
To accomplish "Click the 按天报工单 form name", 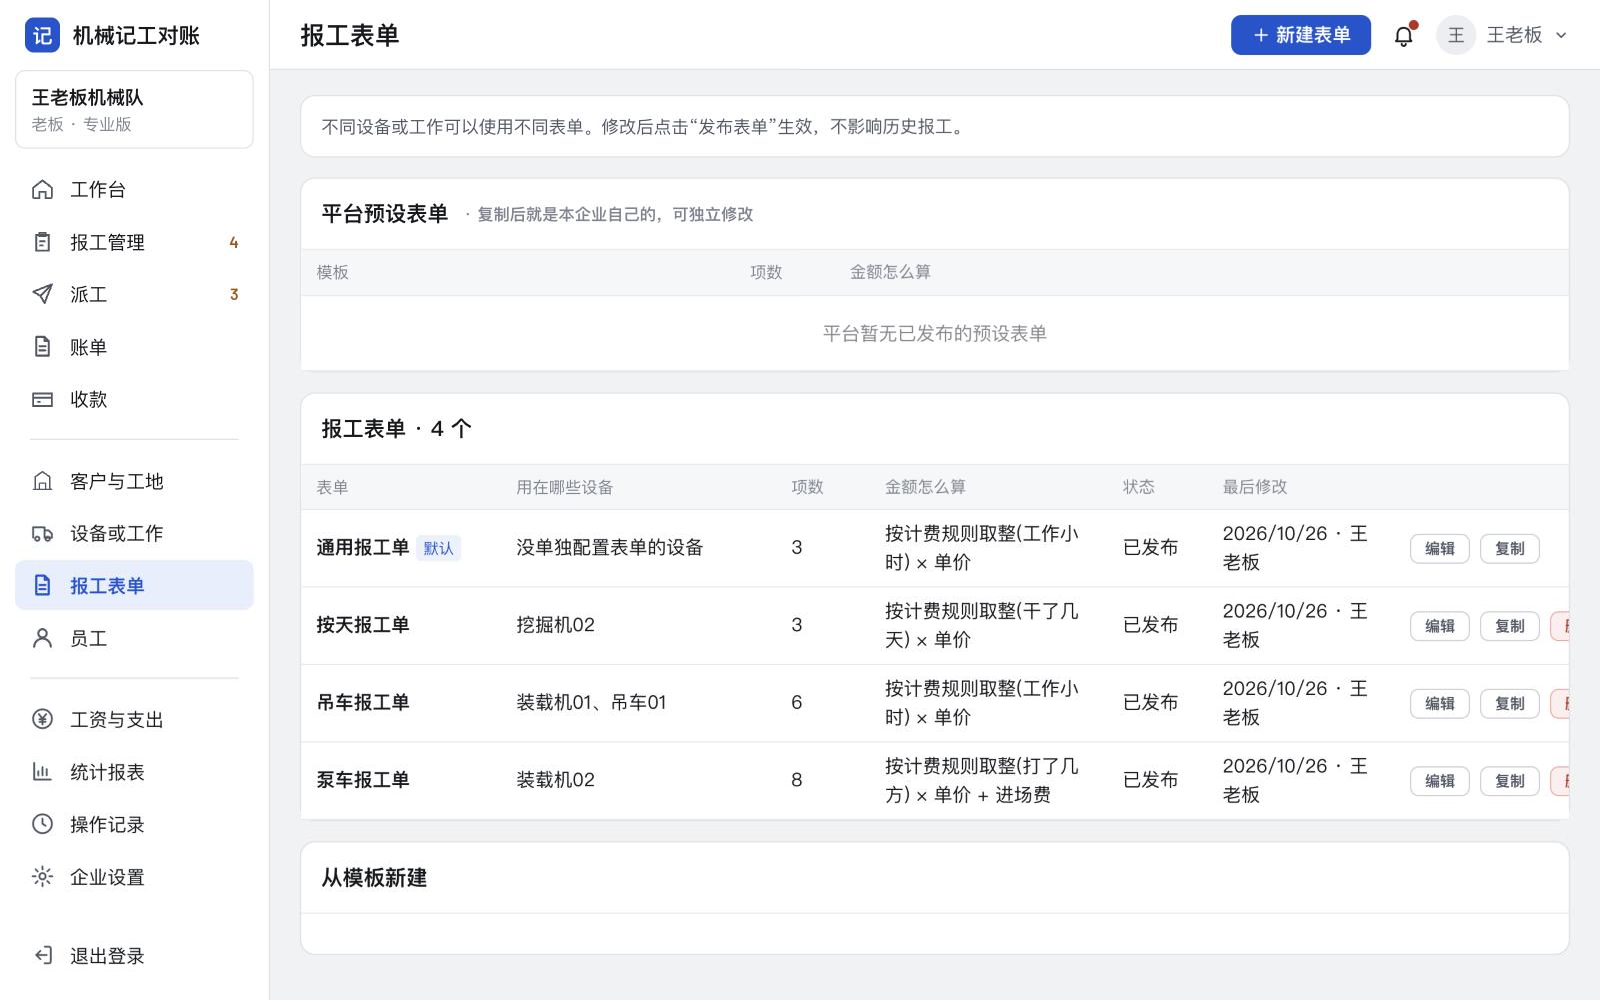I will (x=362, y=624).
